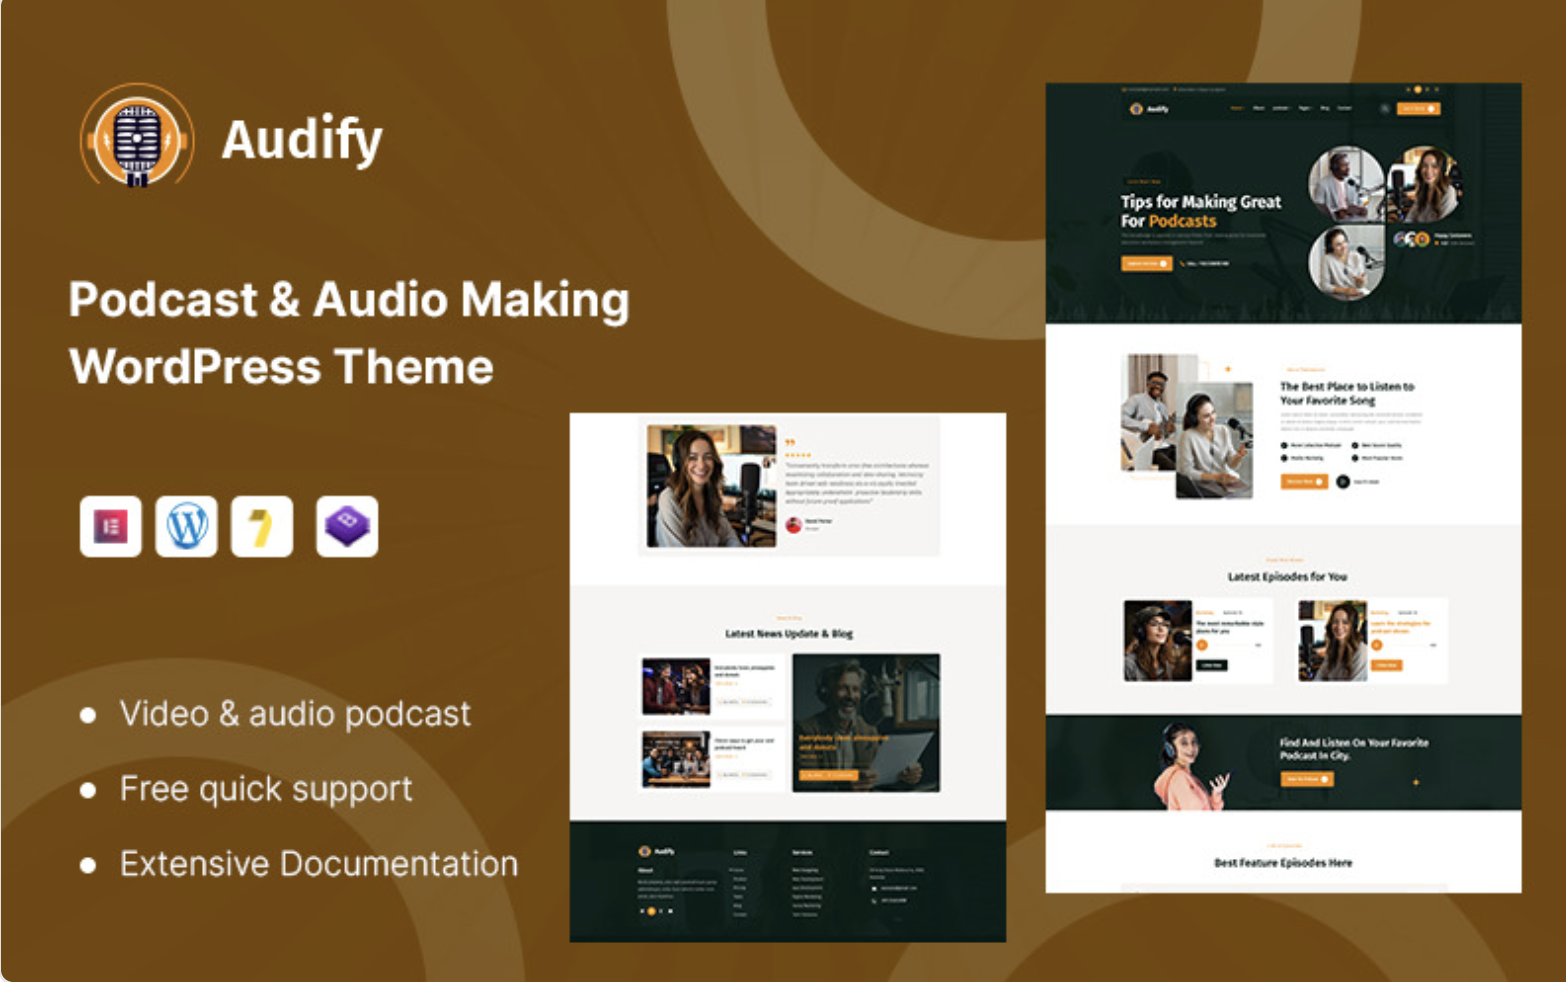Click the orange hero button under Podcasts headline
This screenshot has width=1566, height=982.
point(1146,263)
